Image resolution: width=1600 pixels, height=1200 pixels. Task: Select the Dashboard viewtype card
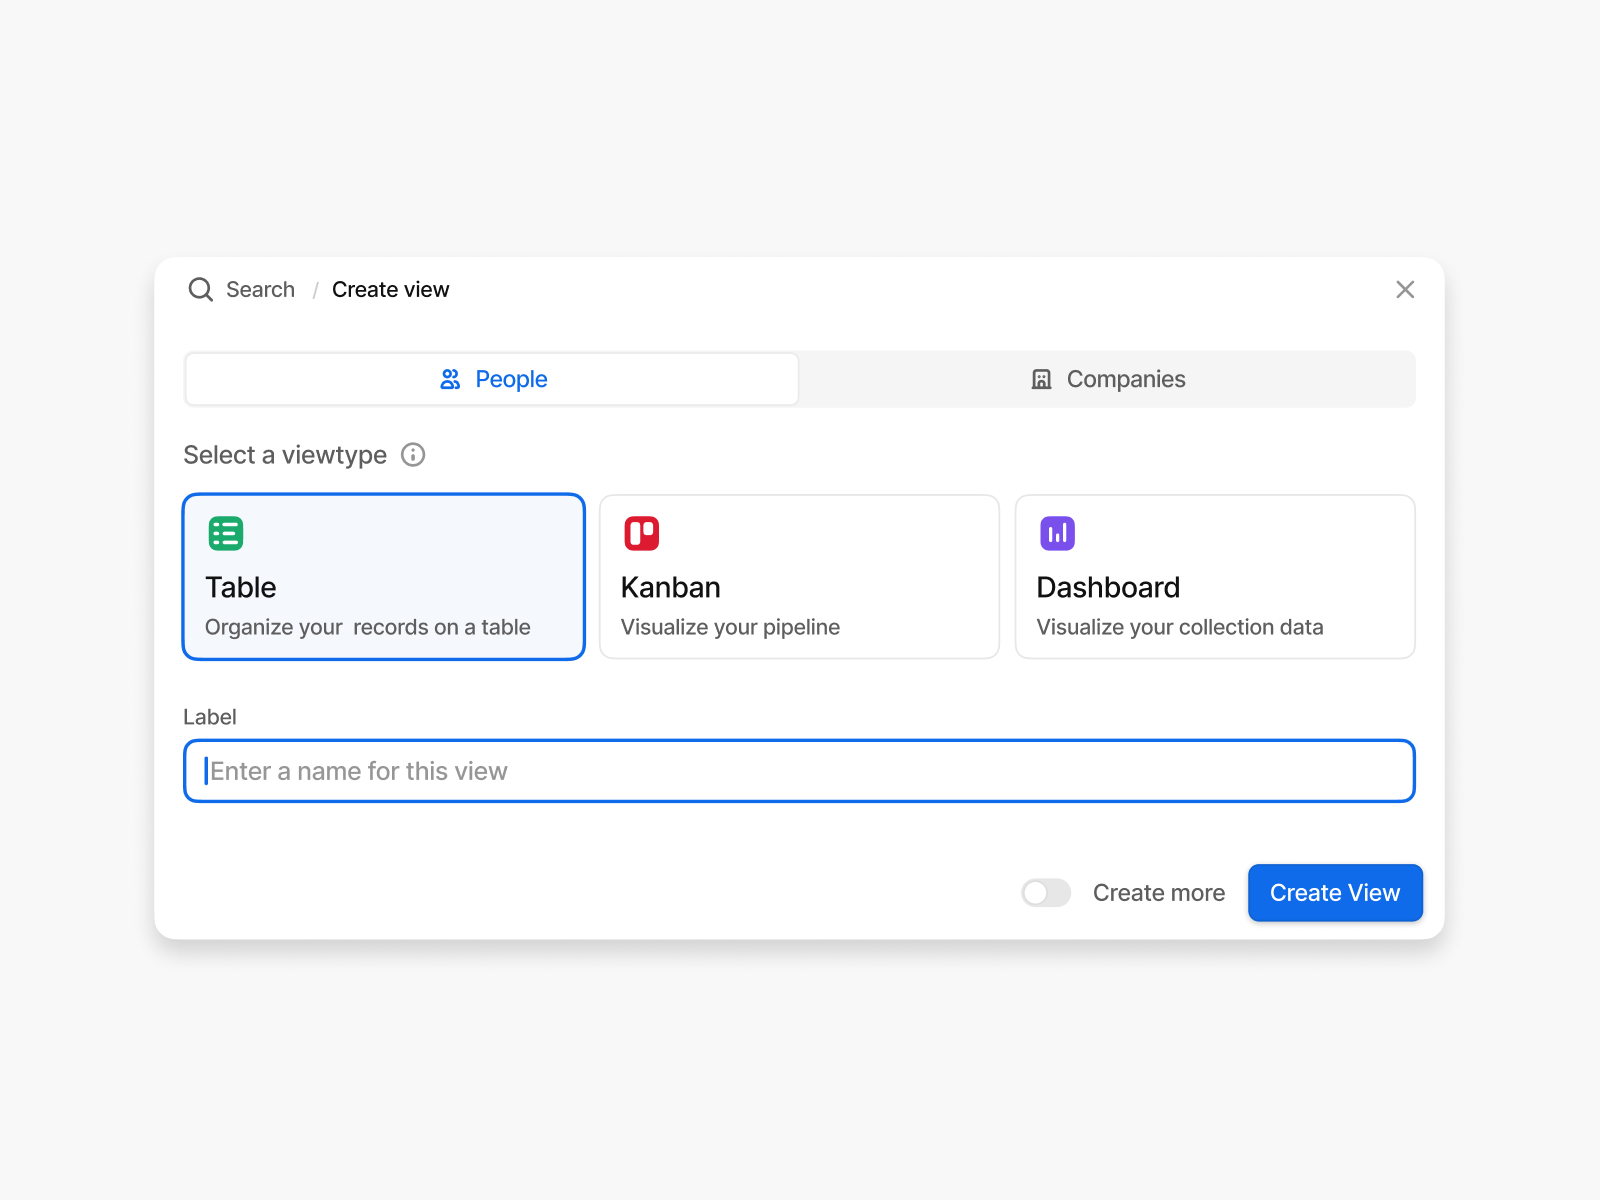pos(1214,577)
